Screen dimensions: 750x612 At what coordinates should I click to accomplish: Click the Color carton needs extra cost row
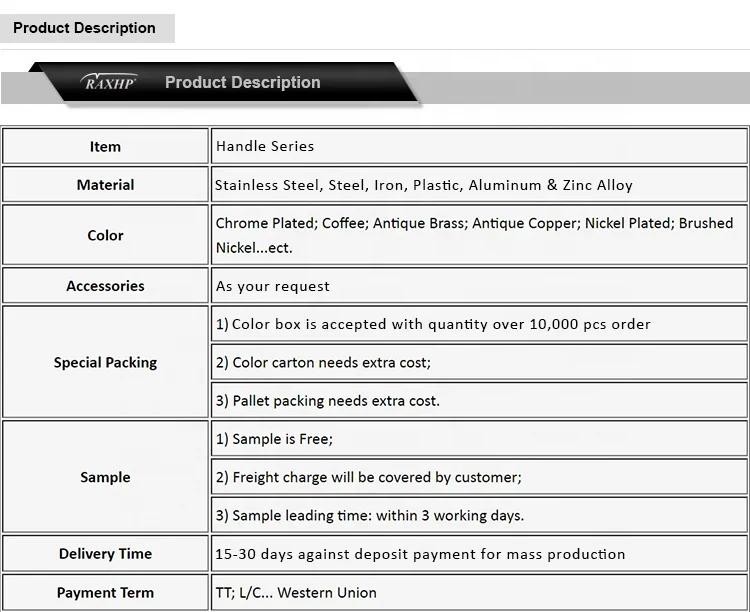pyautogui.click(x=323, y=362)
